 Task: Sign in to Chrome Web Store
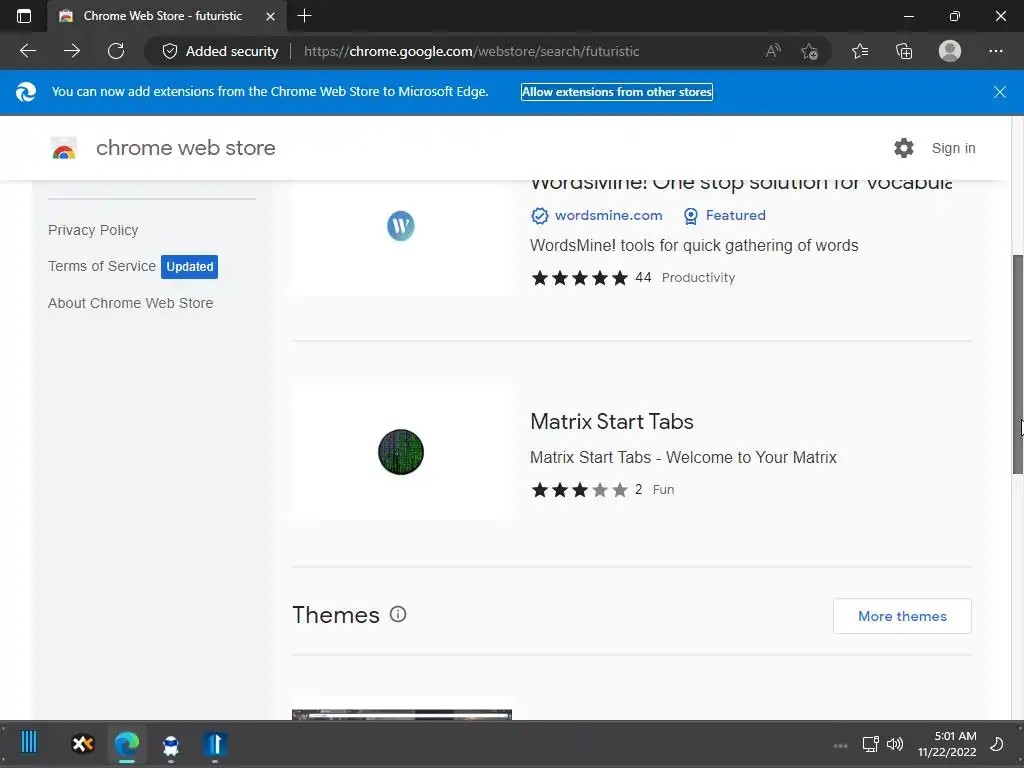[953, 148]
